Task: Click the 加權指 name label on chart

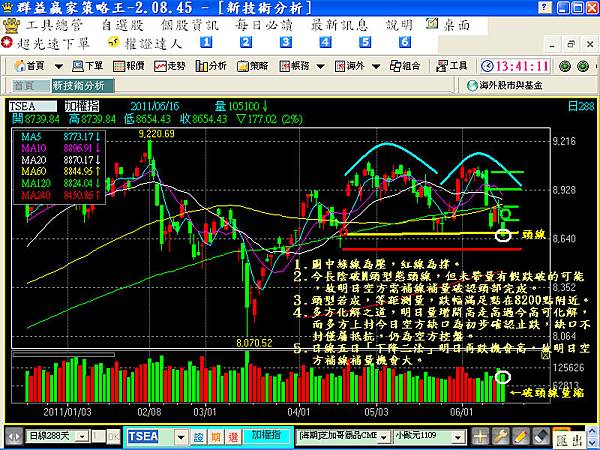Action: pos(82,106)
